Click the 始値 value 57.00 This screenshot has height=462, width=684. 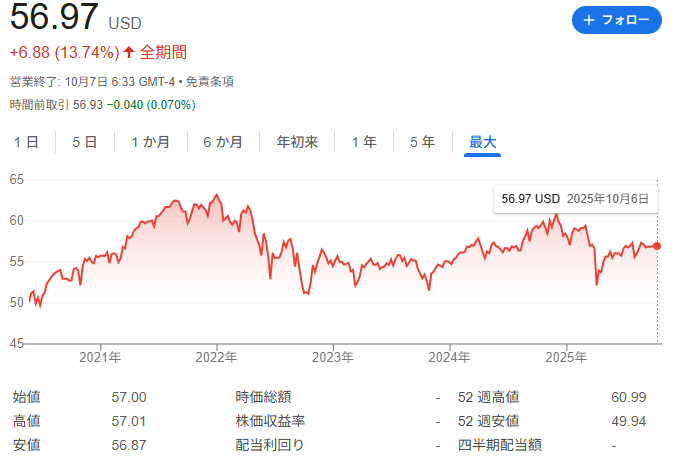pos(129,398)
